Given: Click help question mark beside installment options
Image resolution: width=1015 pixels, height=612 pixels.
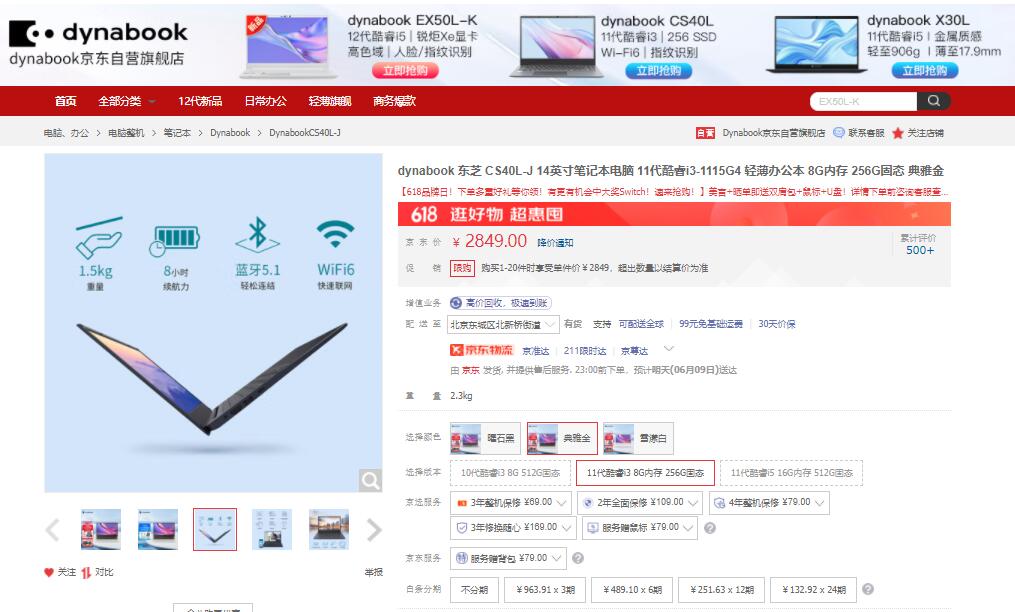Looking at the screenshot, I should pyautogui.click(x=868, y=589).
